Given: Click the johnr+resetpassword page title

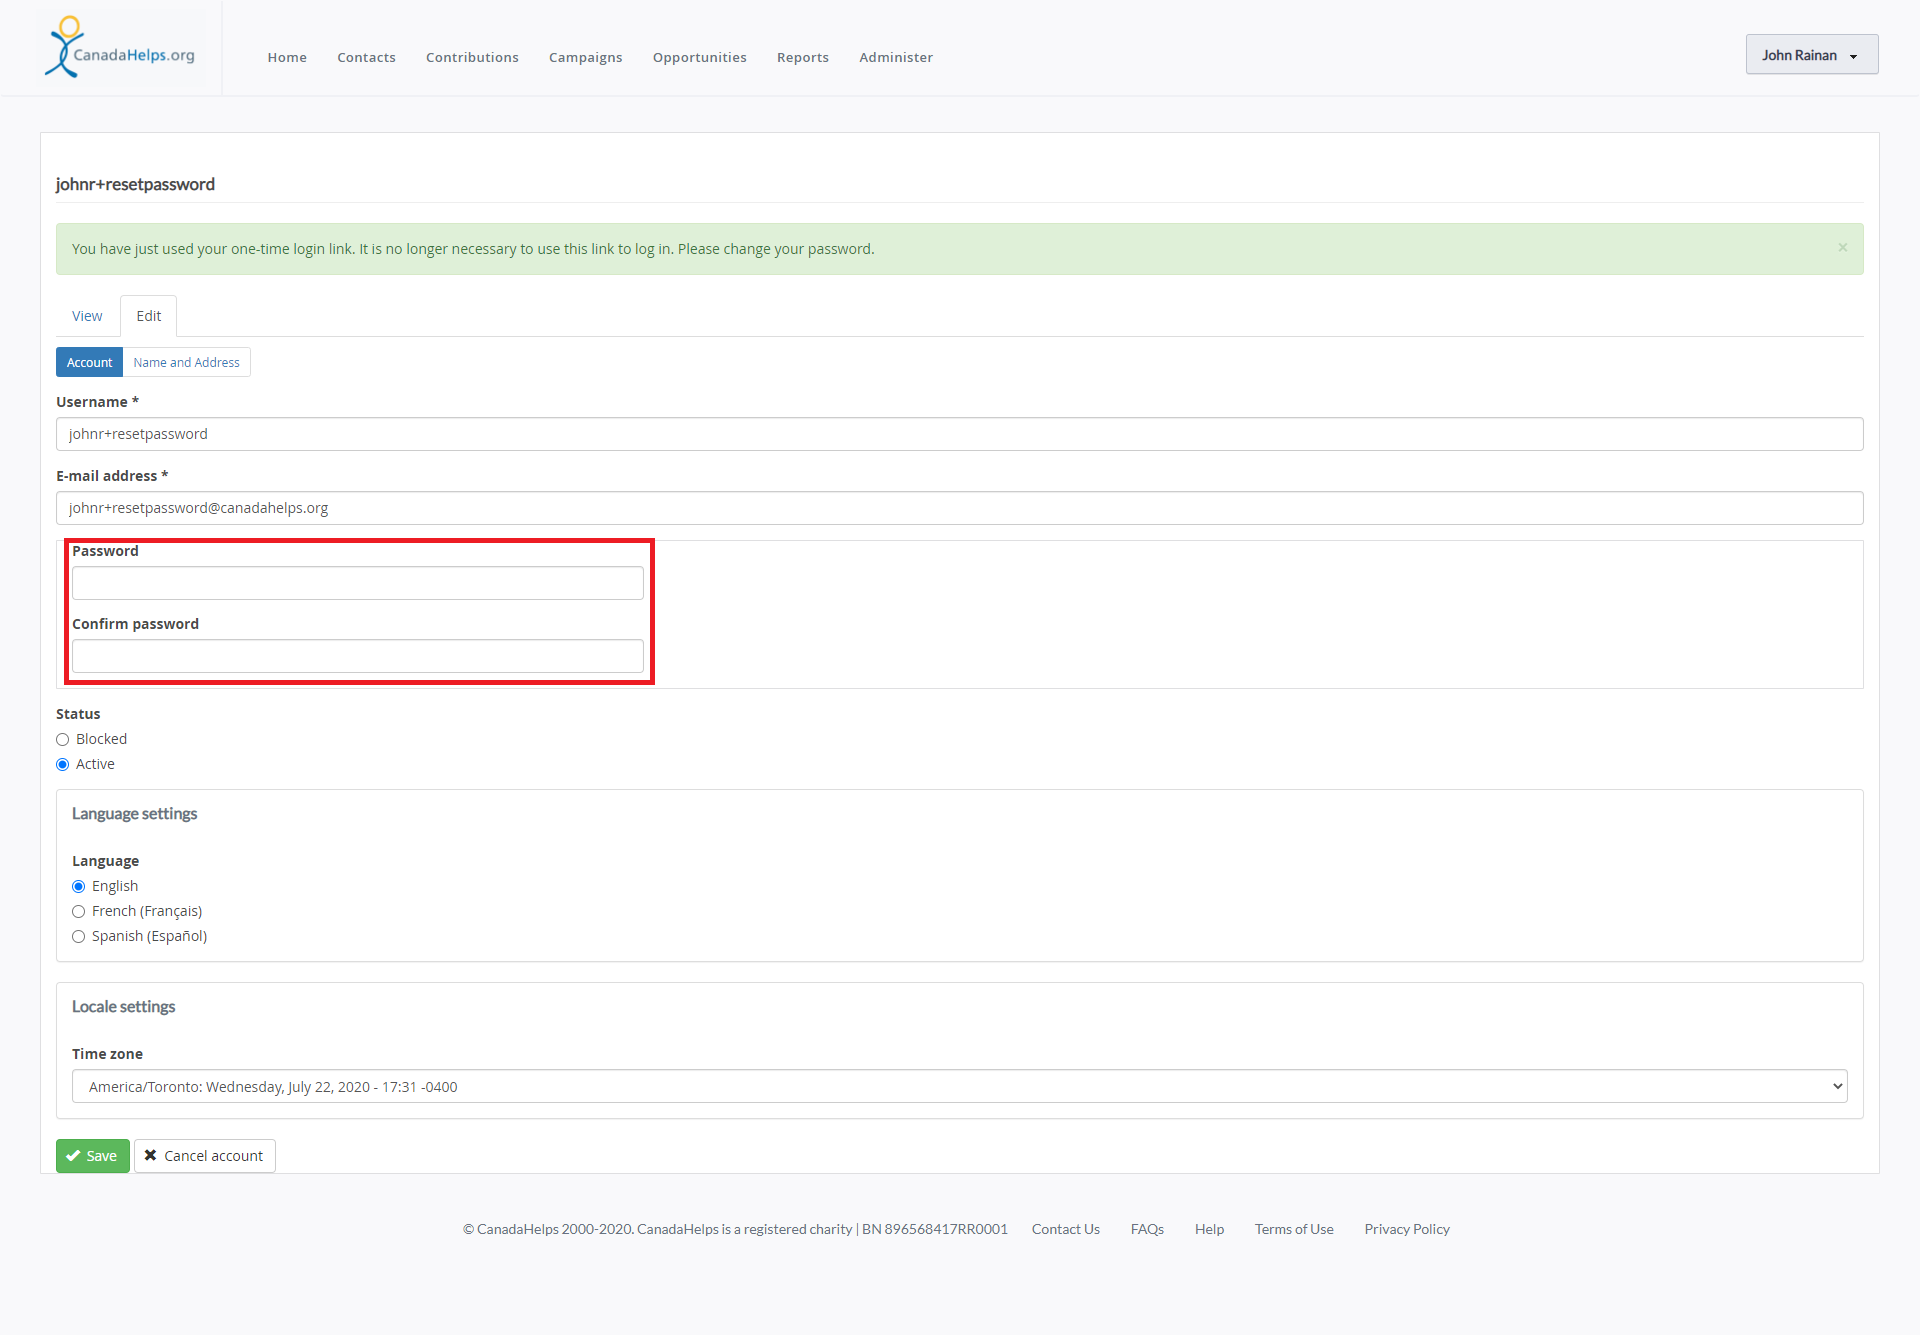Looking at the screenshot, I should [x=135, y=184].
